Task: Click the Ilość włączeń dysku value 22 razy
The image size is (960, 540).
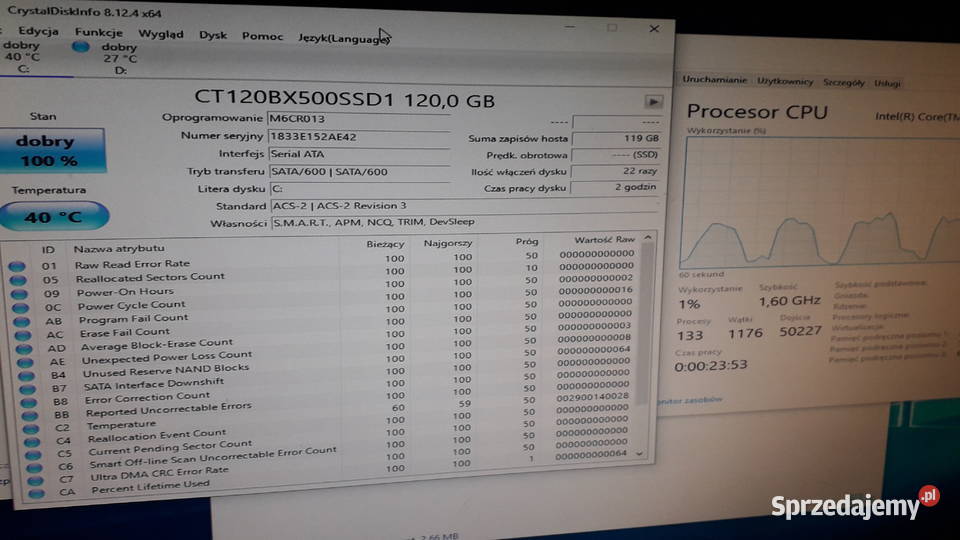Action: [x=615, y=171]
